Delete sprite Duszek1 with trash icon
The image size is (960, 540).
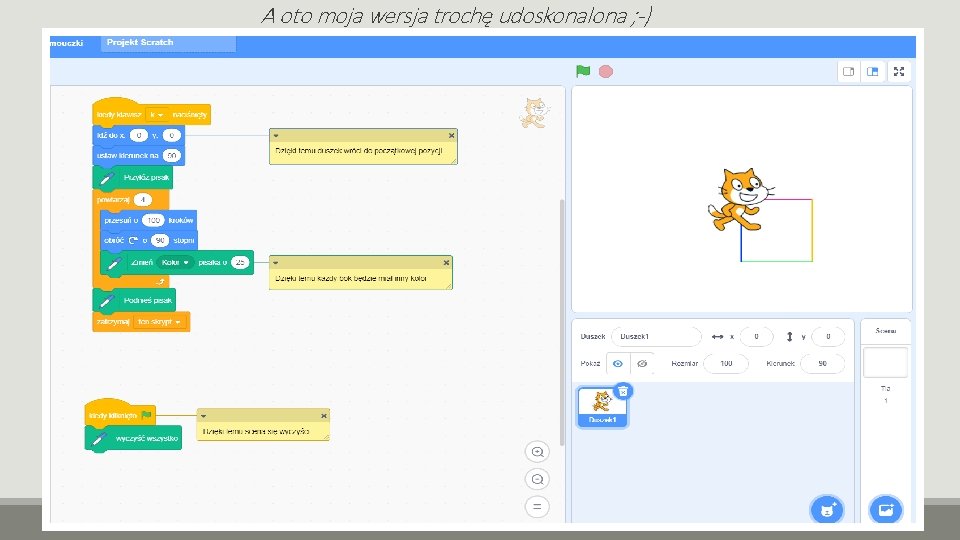pos(623,391)
